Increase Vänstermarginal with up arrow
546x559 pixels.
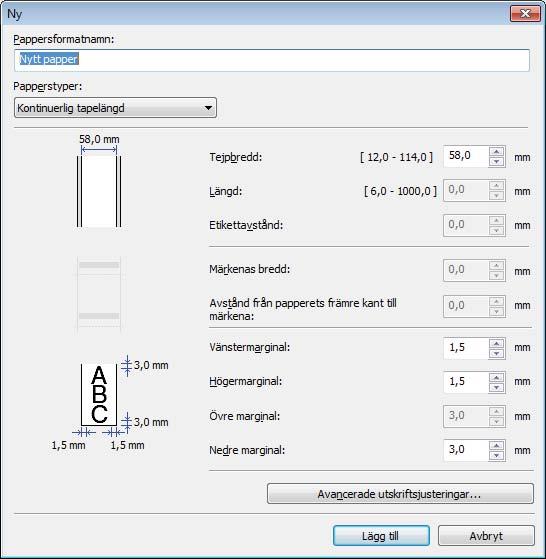[496, 343]
